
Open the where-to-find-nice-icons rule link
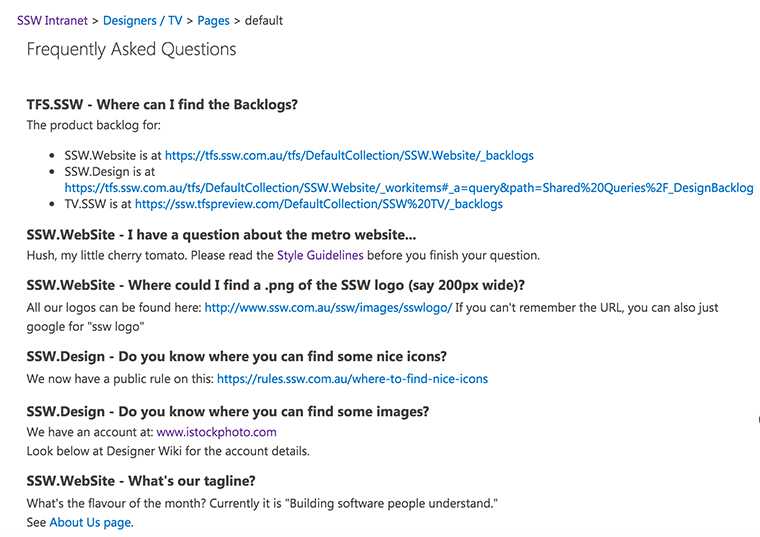pos(352,379)
